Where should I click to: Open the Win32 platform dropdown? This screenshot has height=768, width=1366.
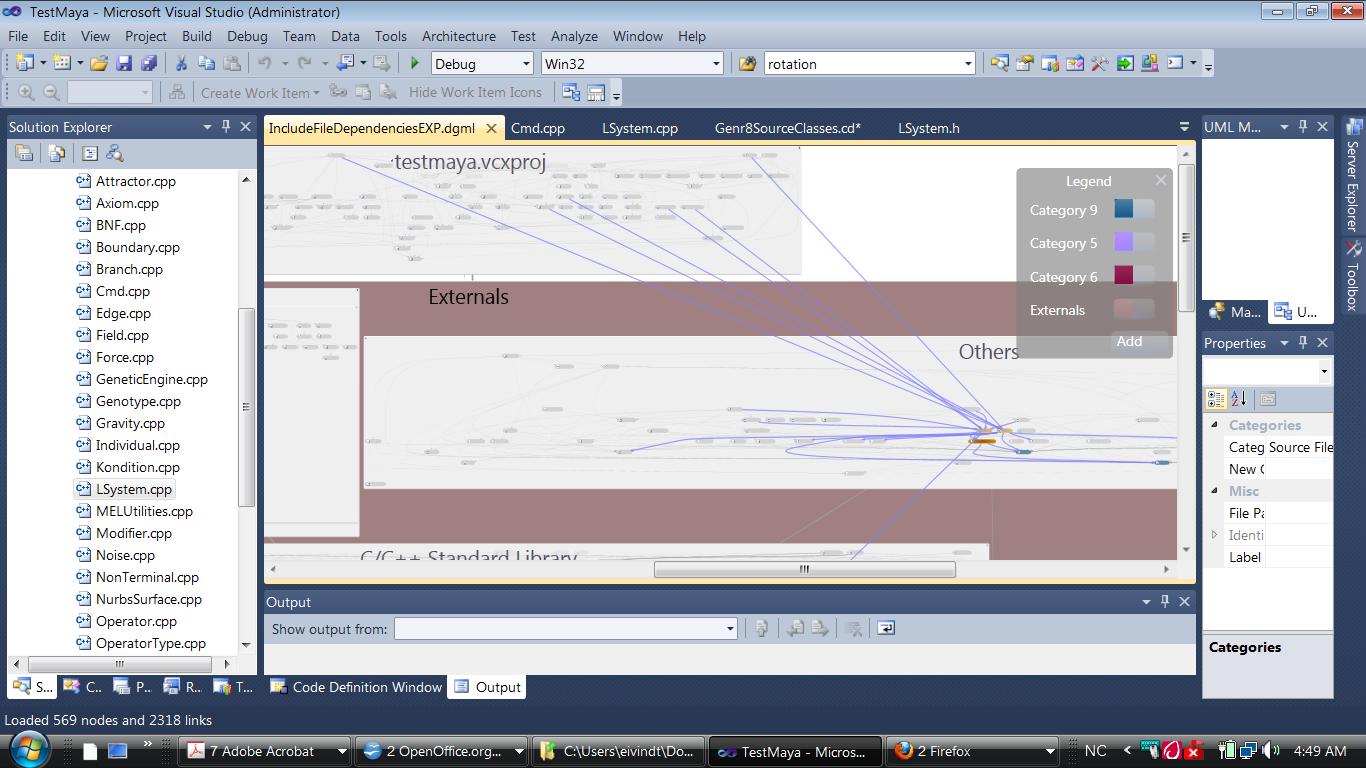click(x=716, y=63)
